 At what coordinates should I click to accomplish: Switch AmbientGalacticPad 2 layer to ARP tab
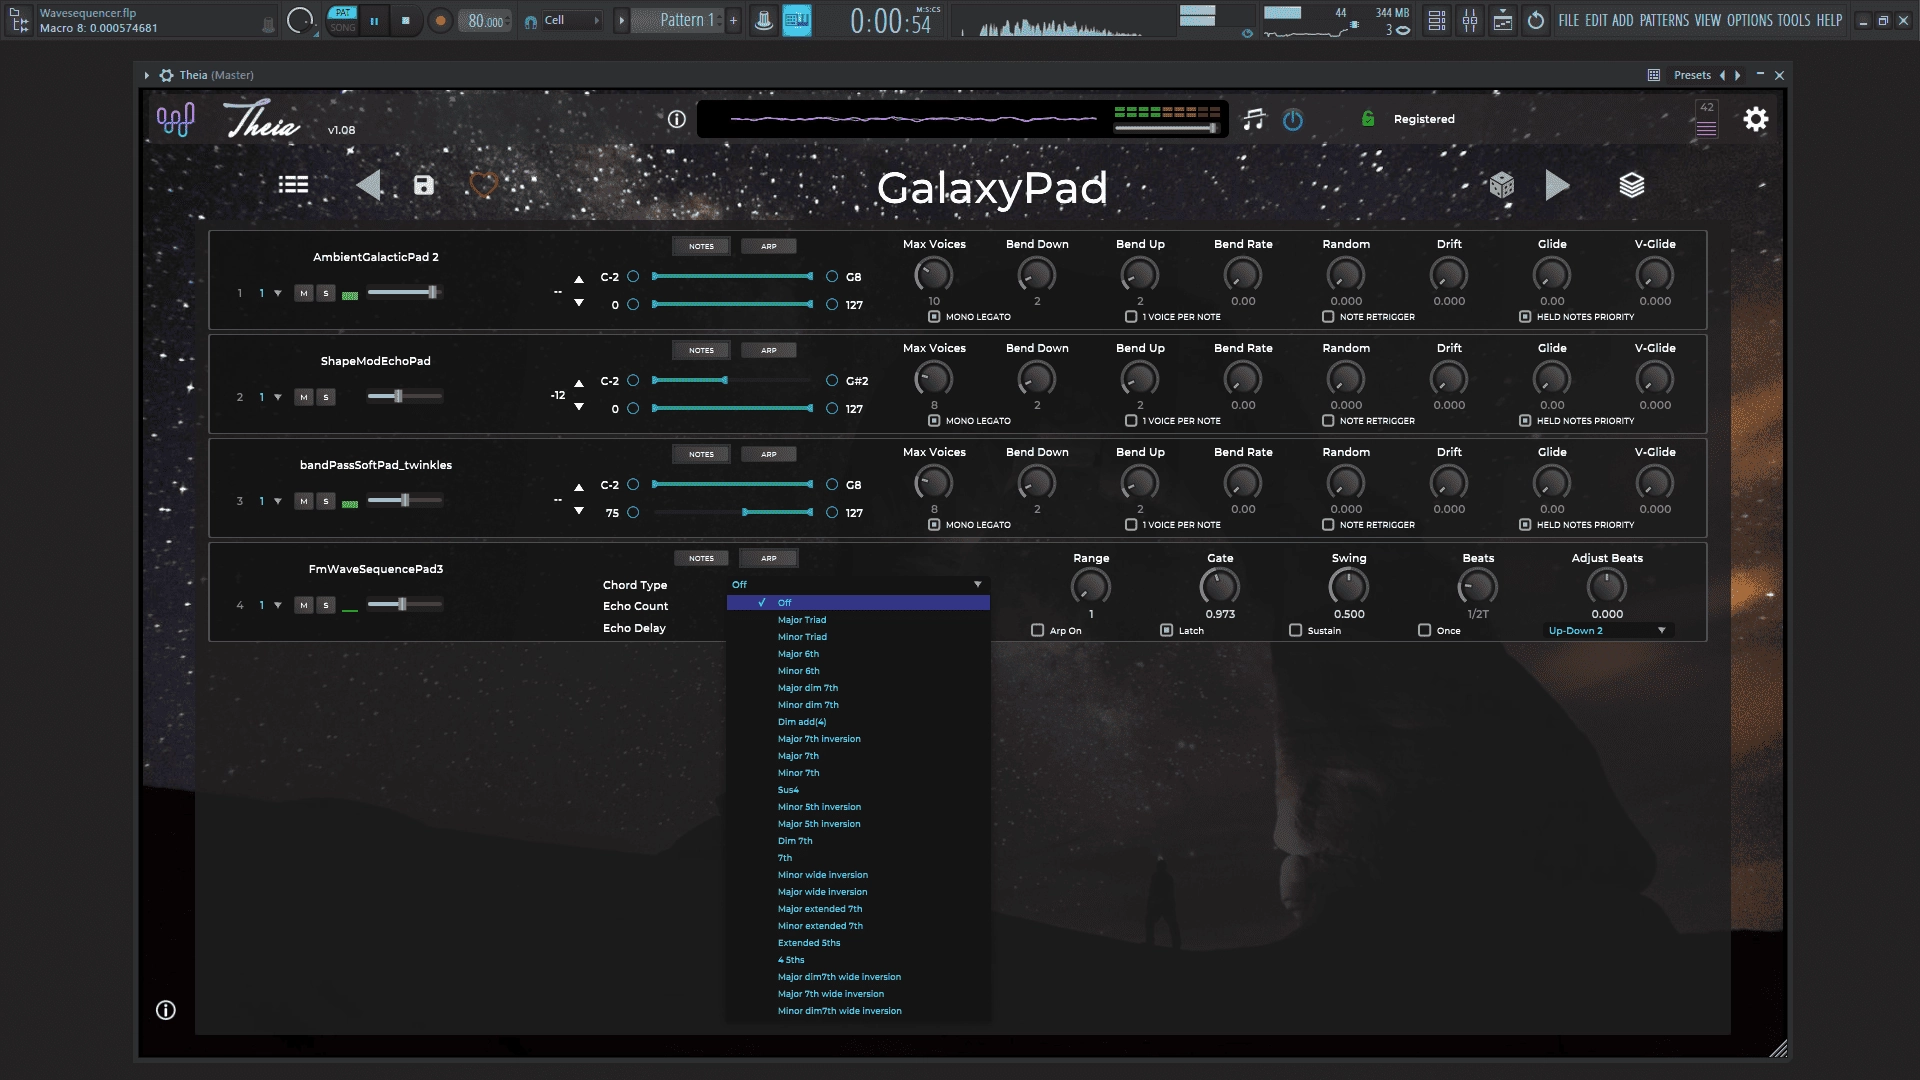(x=768, y=246)
